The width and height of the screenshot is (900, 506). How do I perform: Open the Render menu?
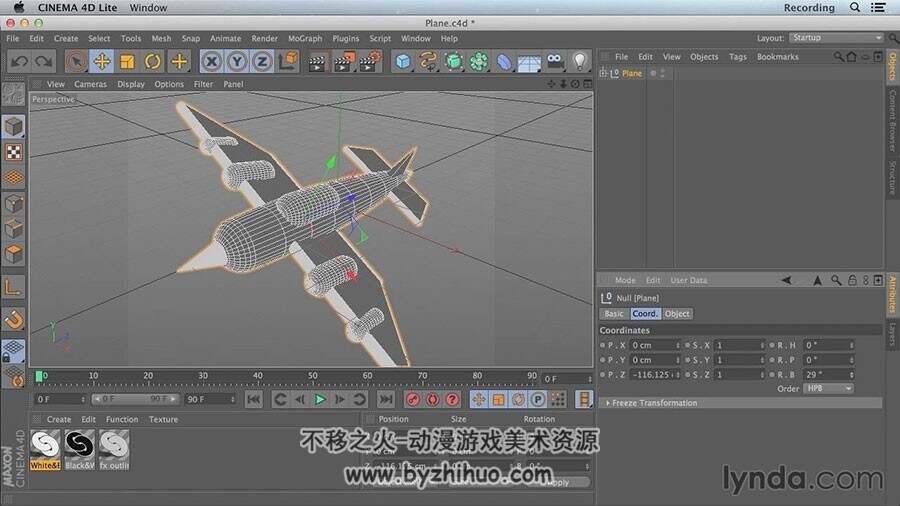coord(265,38)
